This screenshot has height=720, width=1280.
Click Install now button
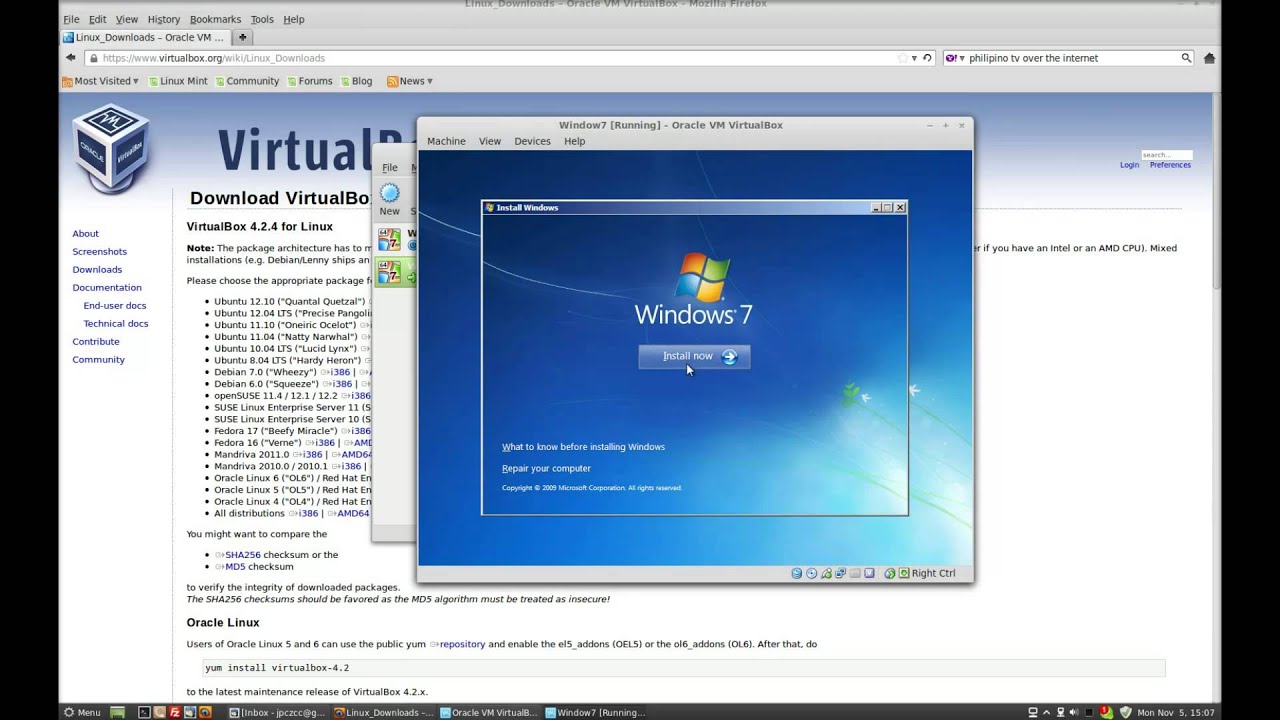click(x=694, y=356)
